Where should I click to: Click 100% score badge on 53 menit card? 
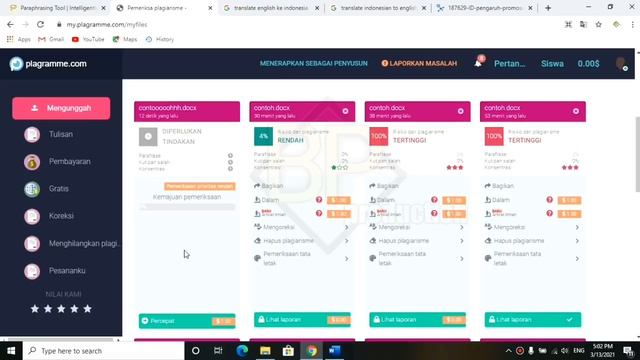[x=494, y=136]
